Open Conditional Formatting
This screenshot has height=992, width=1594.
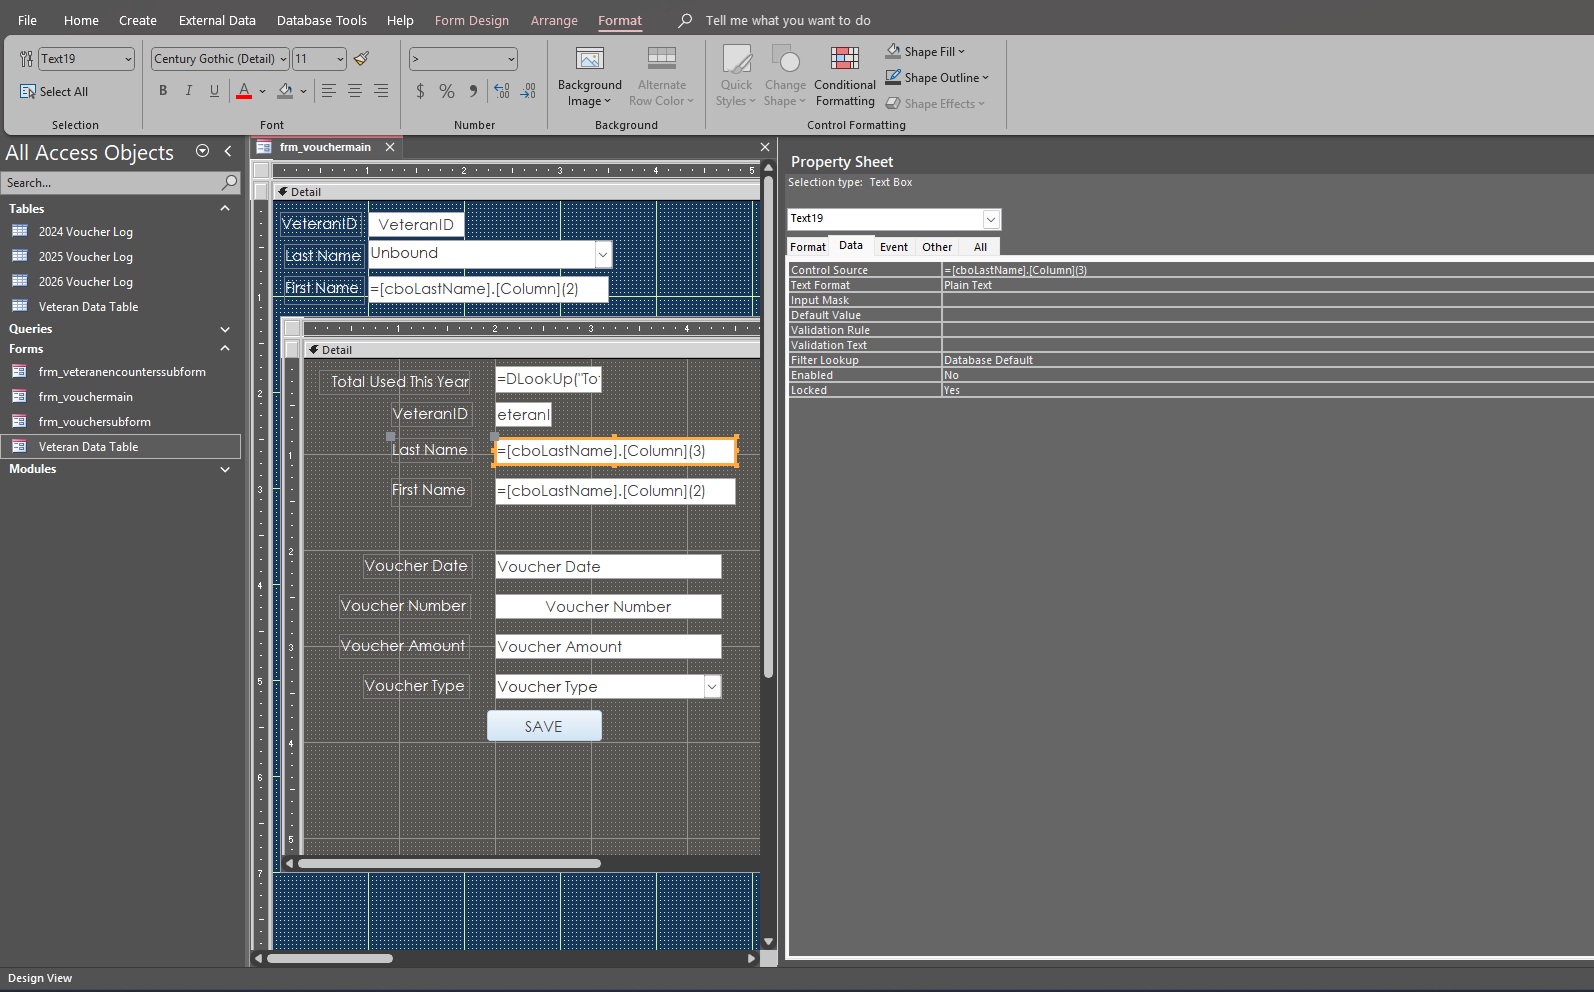(845, 76)
